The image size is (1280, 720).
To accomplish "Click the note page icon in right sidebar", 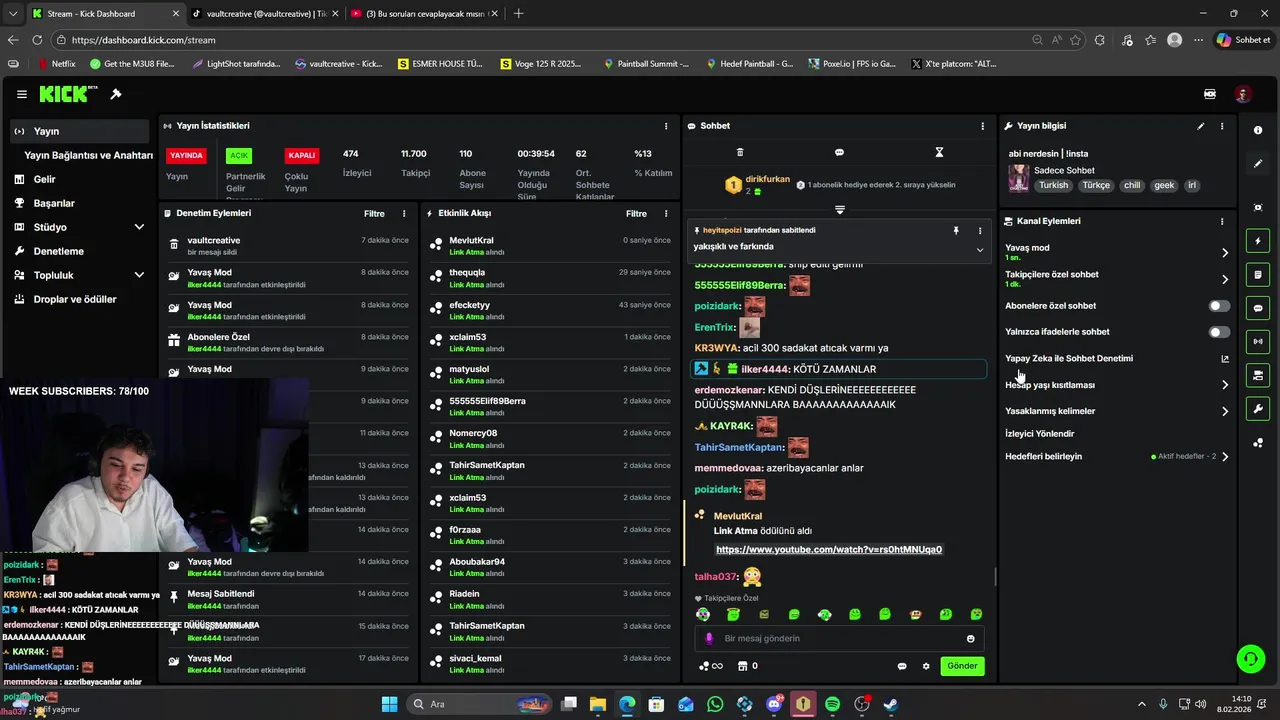I will click(x=1258, y=275).
